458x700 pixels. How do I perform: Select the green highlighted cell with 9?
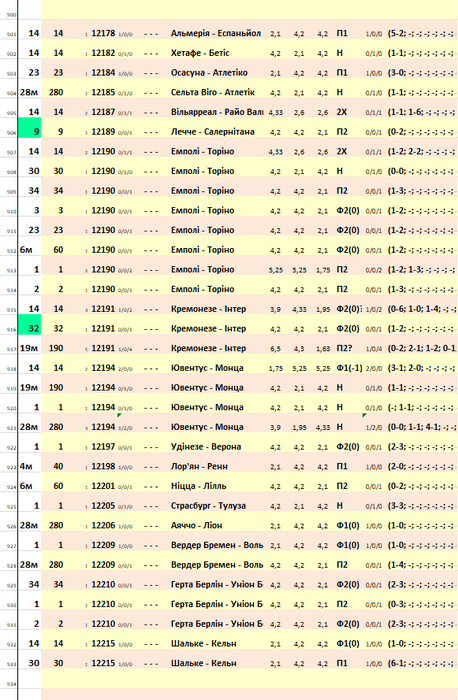[x=29, y=128]
